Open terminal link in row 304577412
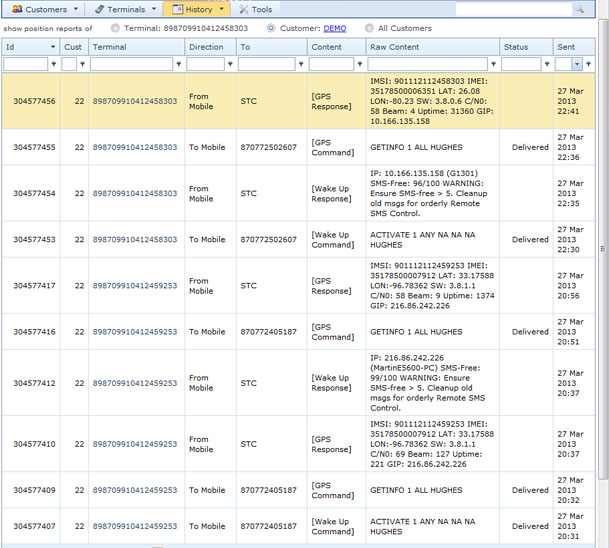609x548 pixels. pyautogui.click(x=135, y=383)
